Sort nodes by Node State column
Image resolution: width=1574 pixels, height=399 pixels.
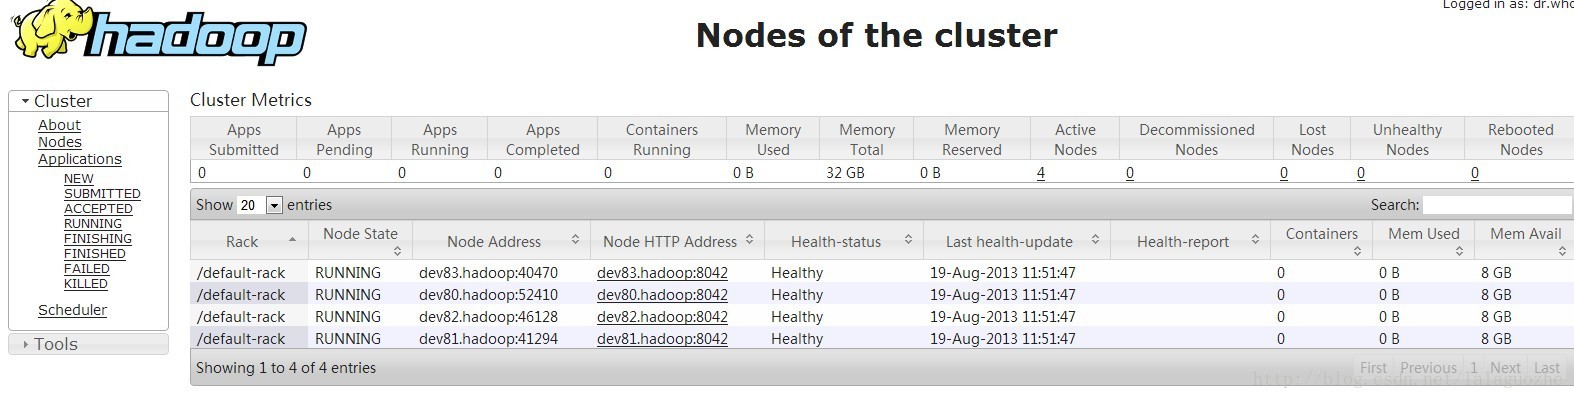[x=360, y=241]
